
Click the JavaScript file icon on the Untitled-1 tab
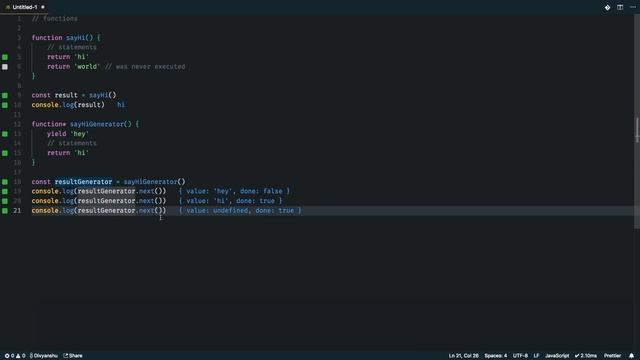click(x=8, y=7)
